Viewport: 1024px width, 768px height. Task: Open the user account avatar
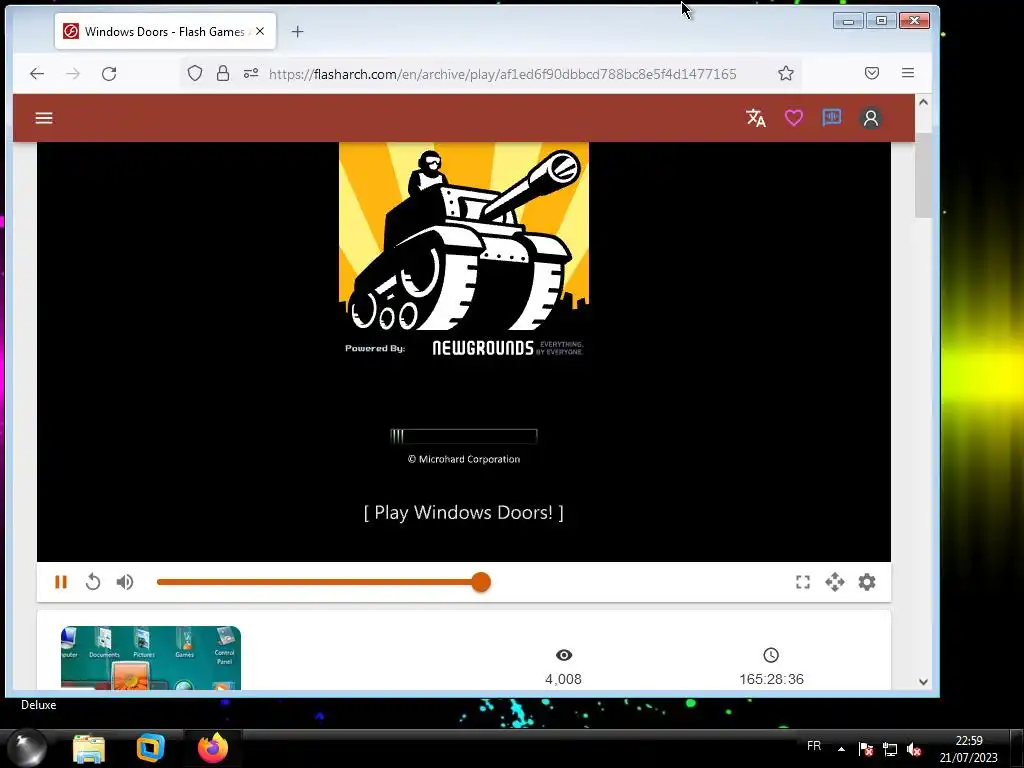(871, 118)
